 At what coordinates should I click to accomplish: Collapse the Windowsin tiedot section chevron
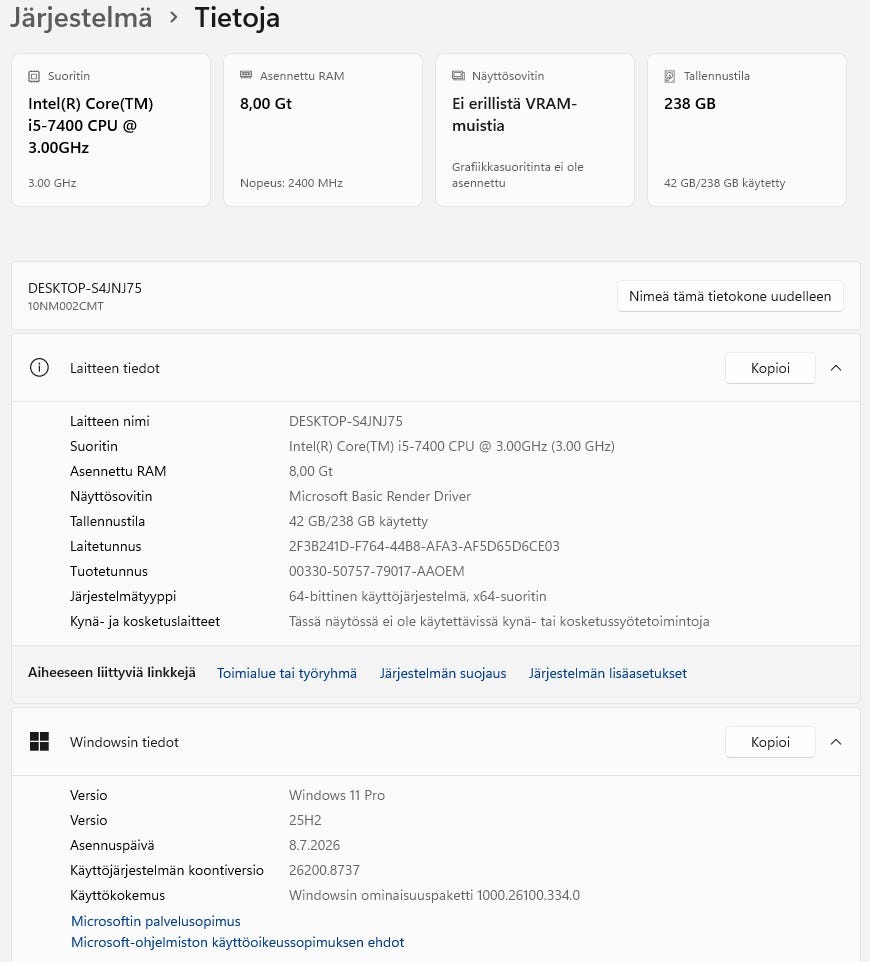[x=836, y=742]
